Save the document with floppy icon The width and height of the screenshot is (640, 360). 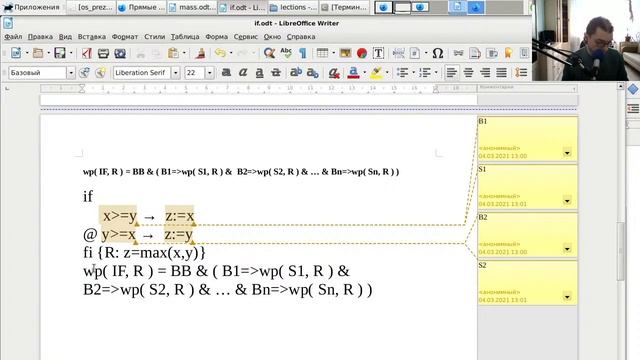[60, 53]
